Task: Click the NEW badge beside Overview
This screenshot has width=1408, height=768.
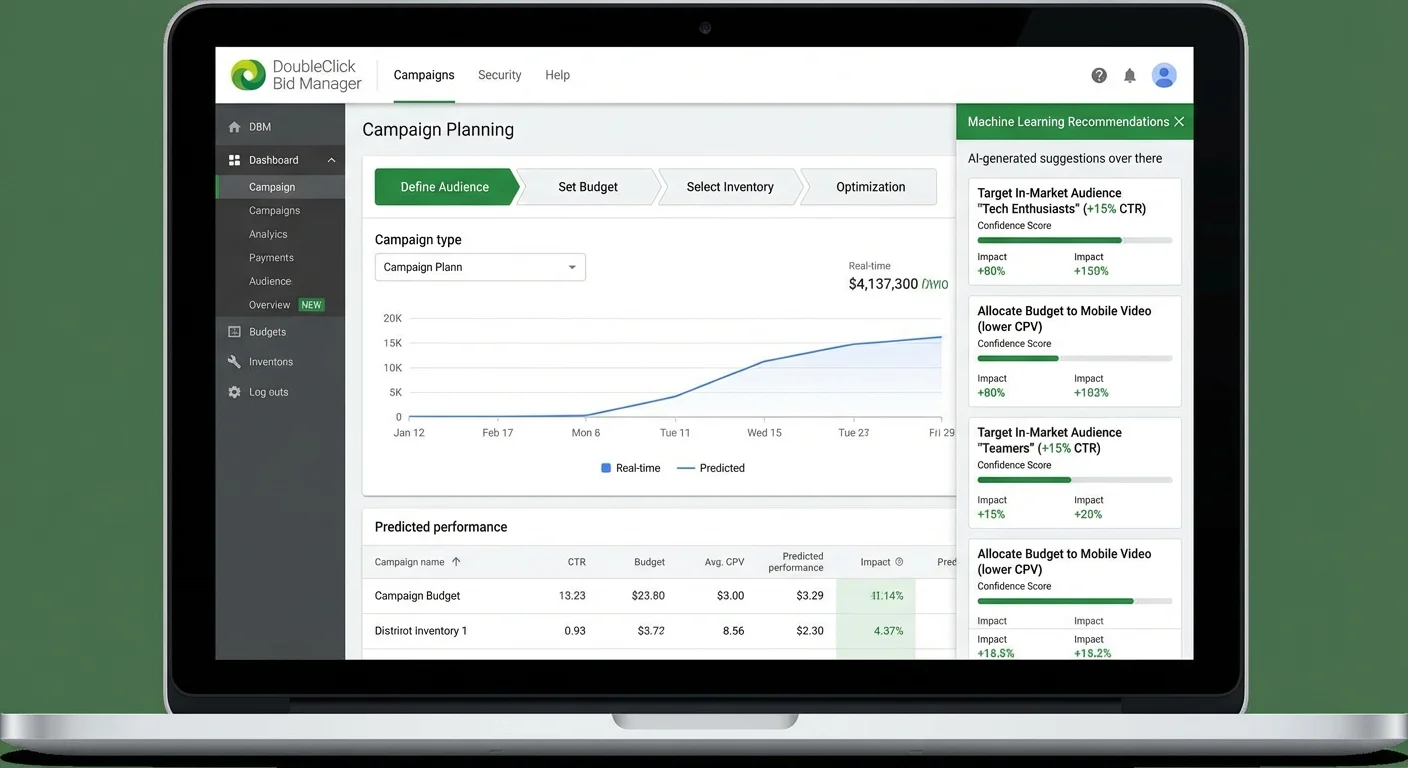Action: click(x=312, y=305)
